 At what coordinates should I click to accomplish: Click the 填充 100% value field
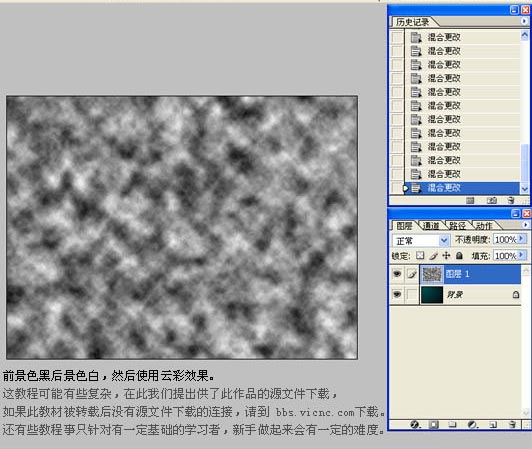pos(506,255)
